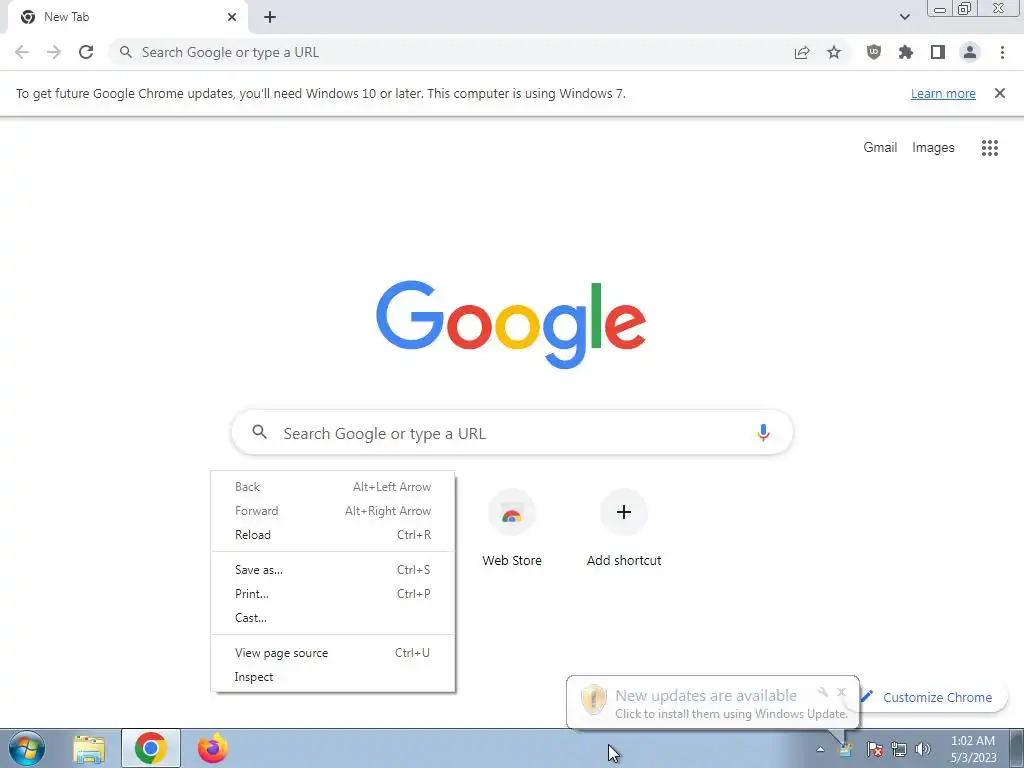Click Back entry in context menu

(x=332, y=487)
